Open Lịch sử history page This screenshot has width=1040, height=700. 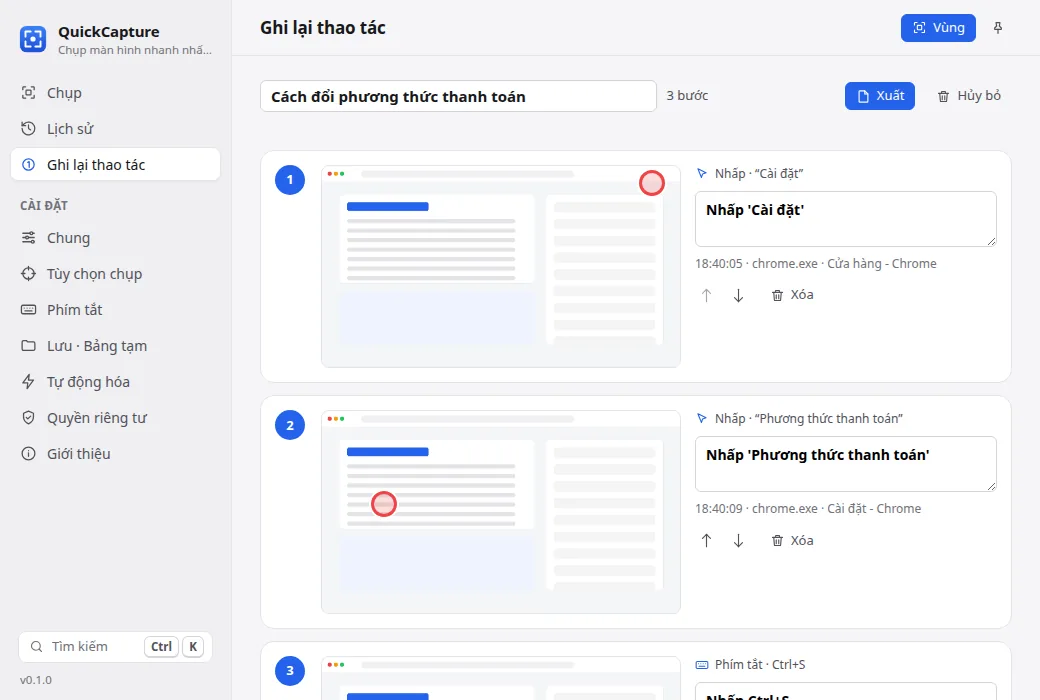(115, 129)
